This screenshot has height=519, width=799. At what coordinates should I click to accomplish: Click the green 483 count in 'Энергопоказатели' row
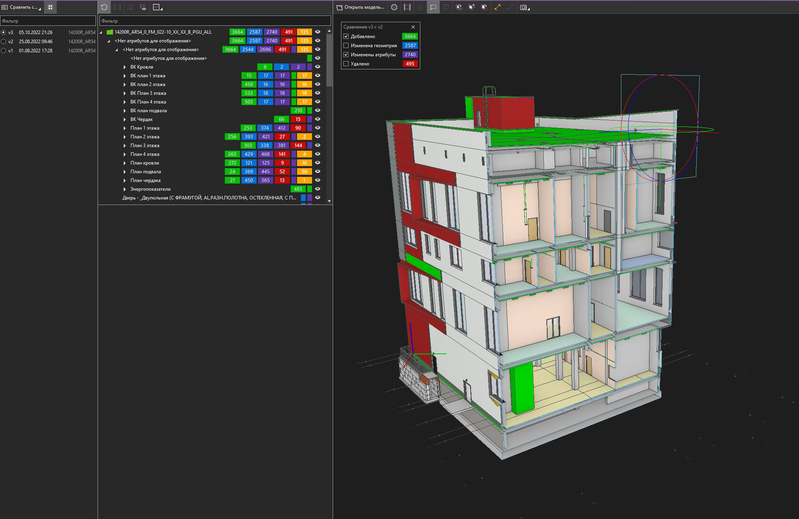[298, 189]
